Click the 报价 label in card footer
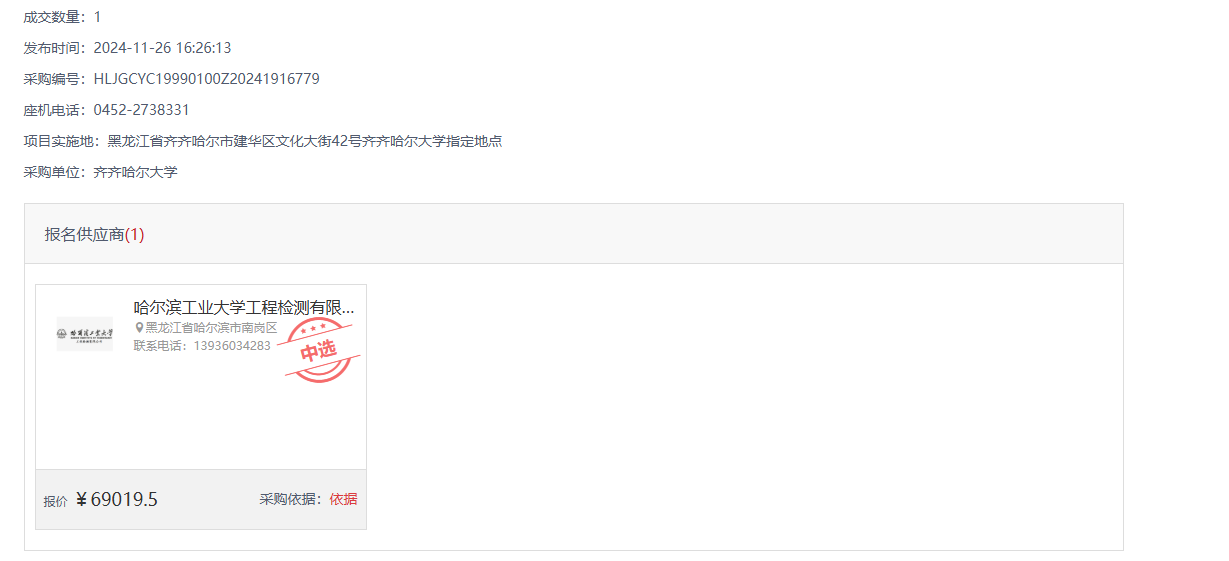 click(x=56, y=501)
